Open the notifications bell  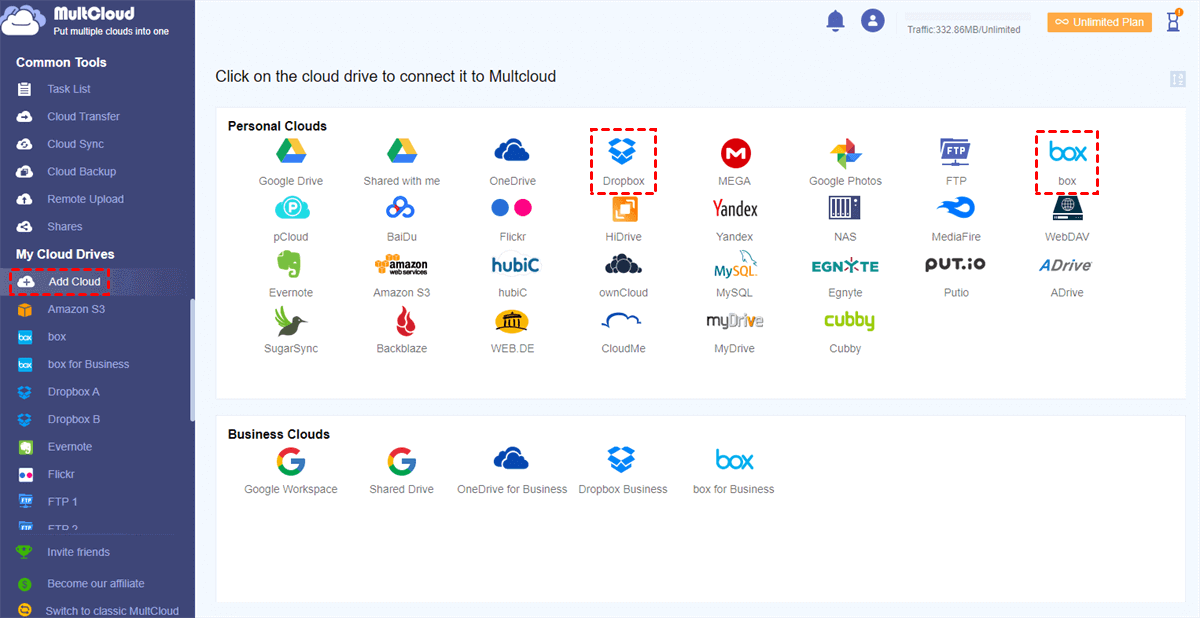pyautogui.click(x=835, y=20)
